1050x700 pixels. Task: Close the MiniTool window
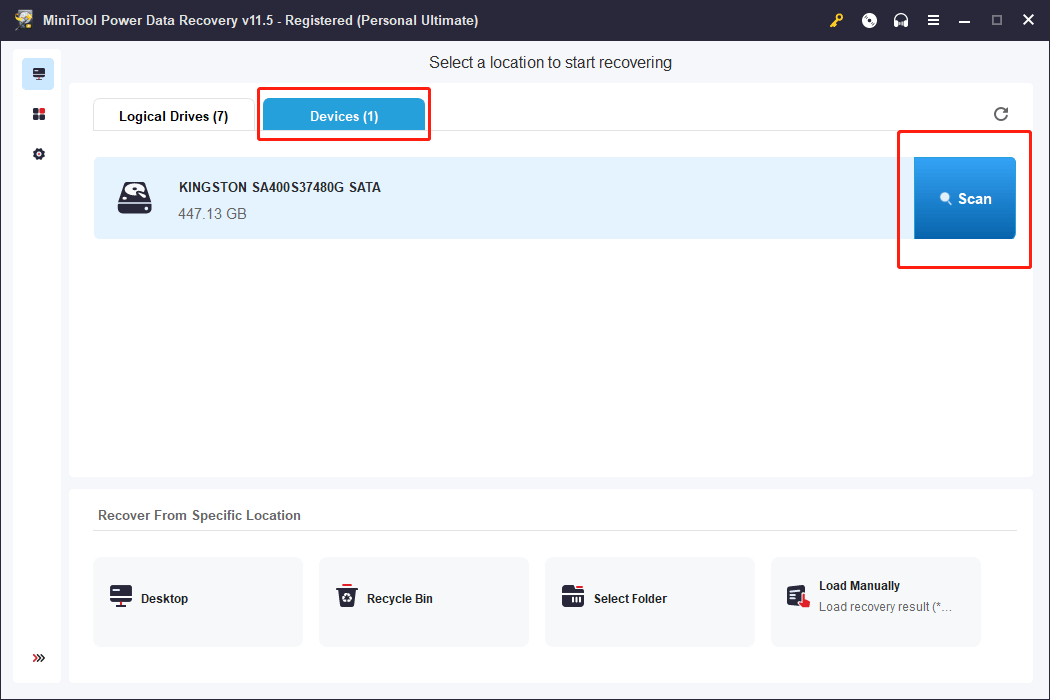(1029, 20)
